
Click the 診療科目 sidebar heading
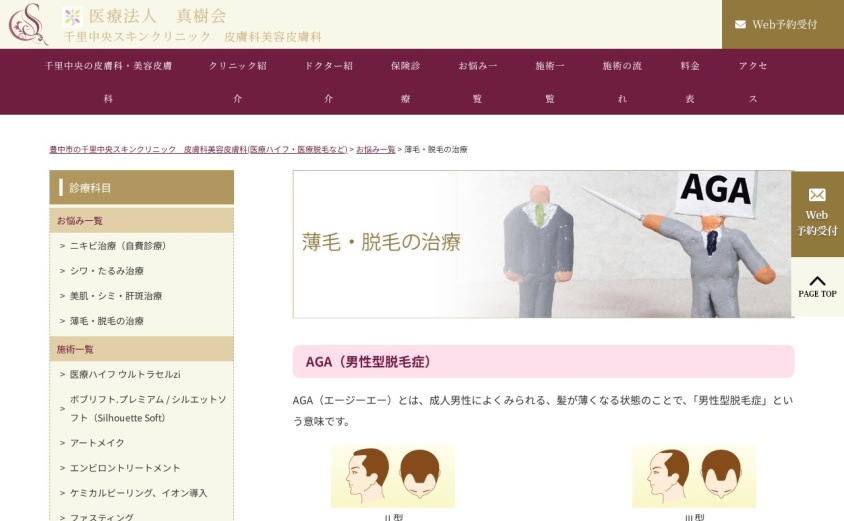coord(142,187)
